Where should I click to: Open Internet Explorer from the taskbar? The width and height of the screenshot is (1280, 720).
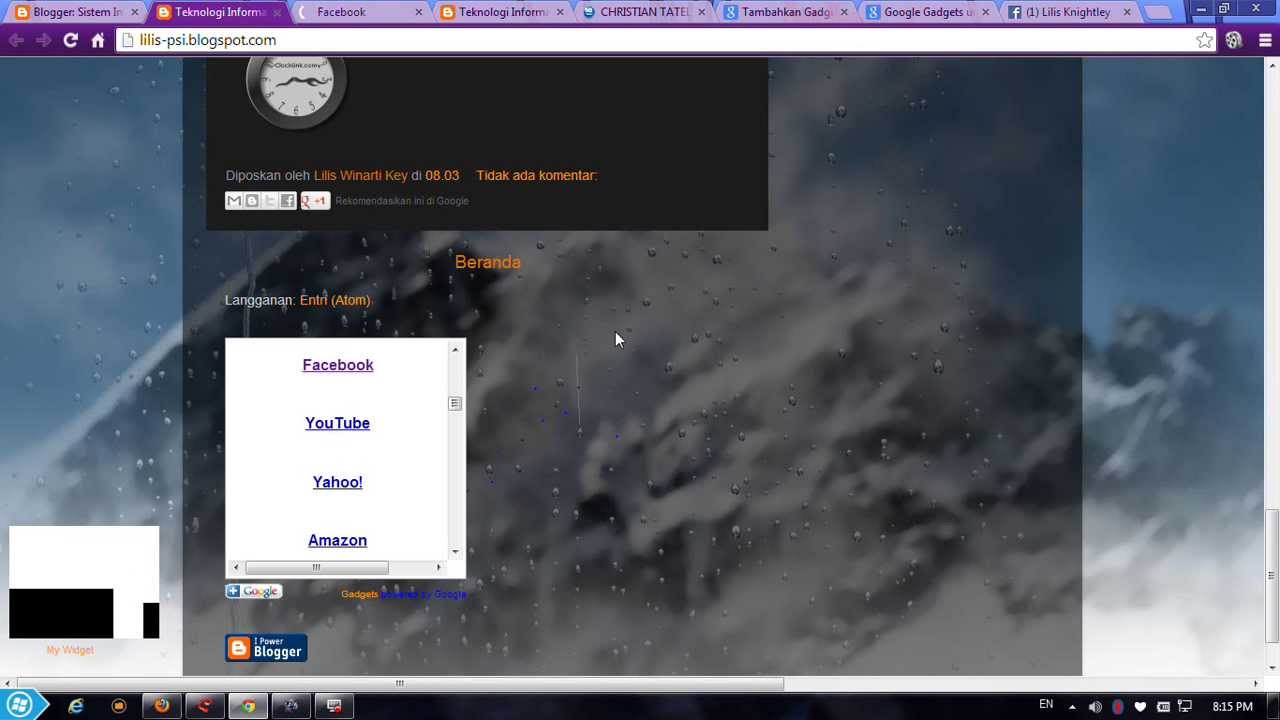(x=76, y=706)
